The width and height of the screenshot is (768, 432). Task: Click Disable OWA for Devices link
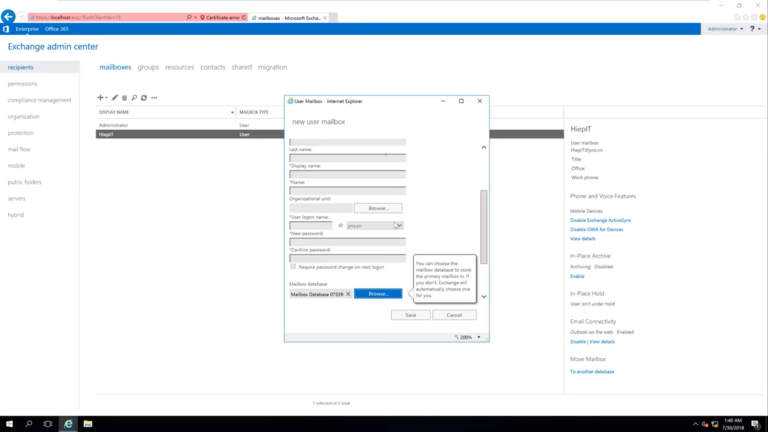point(597,229)
